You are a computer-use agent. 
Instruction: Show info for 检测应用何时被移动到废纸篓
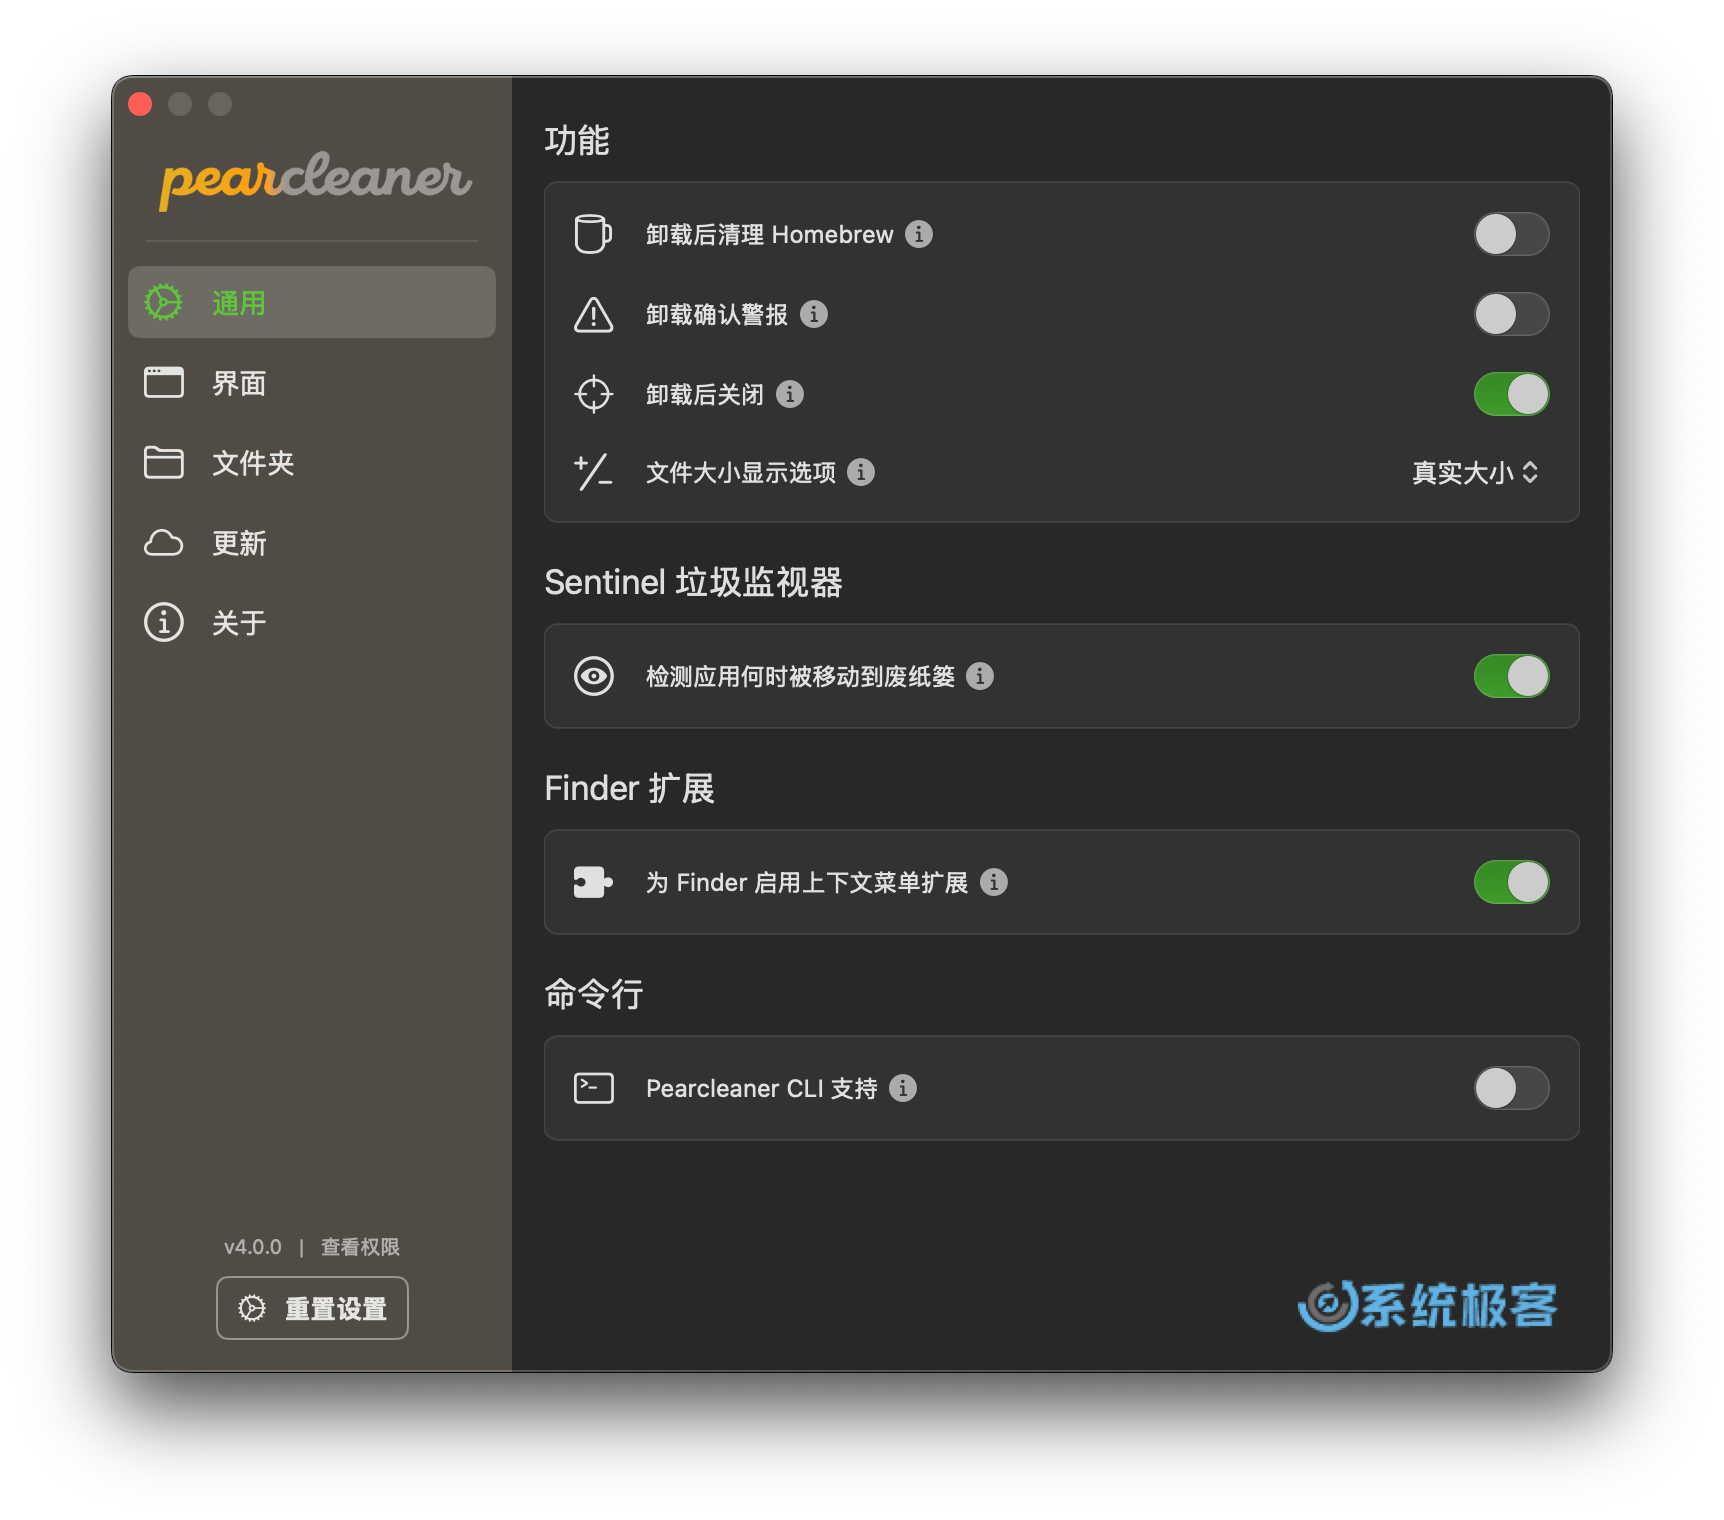pos(980,676)
